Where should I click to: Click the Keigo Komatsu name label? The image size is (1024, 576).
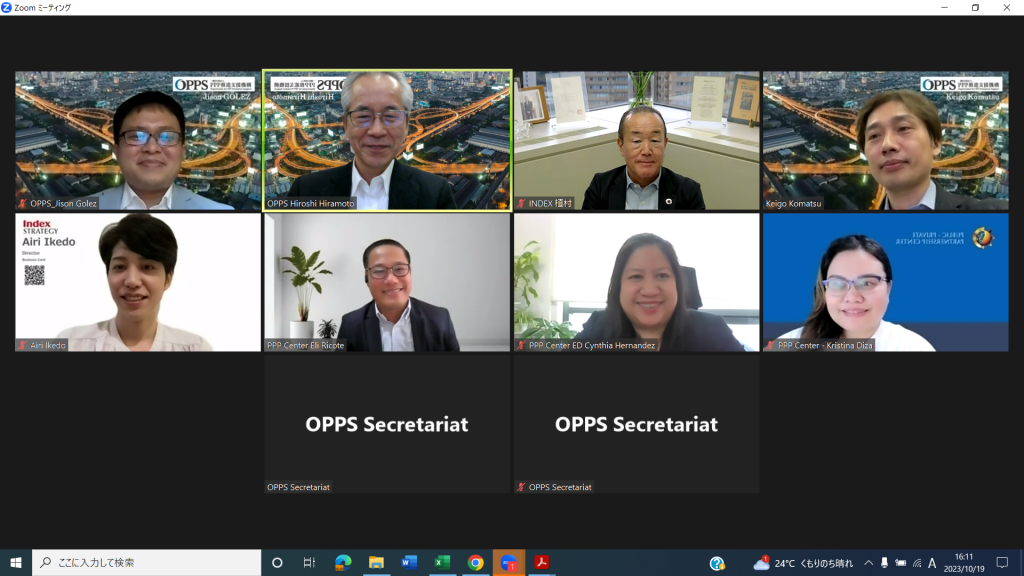(x=793, y=204)
